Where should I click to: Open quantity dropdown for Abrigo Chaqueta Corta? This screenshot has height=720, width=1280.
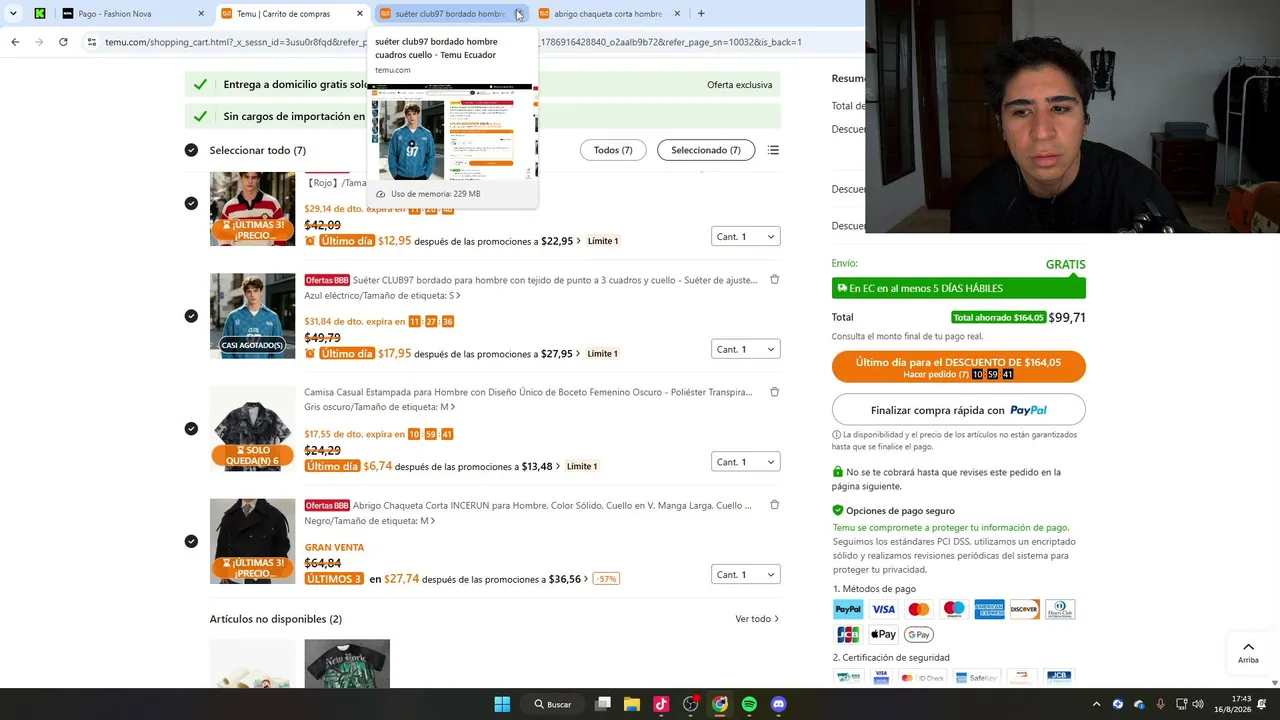(x=746, y=575)
